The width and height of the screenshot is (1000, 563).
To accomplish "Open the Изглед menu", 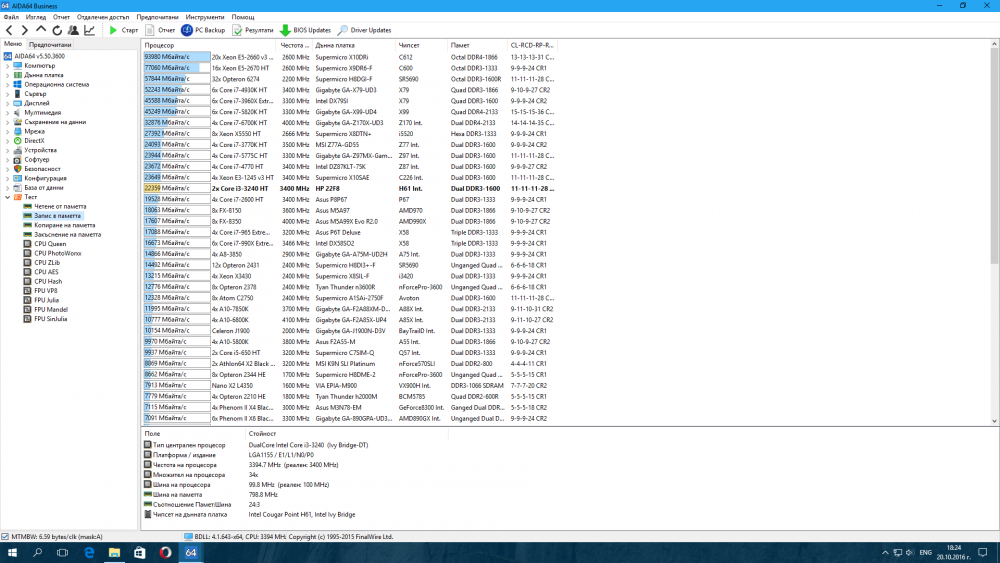I will [x=36, y=17].
